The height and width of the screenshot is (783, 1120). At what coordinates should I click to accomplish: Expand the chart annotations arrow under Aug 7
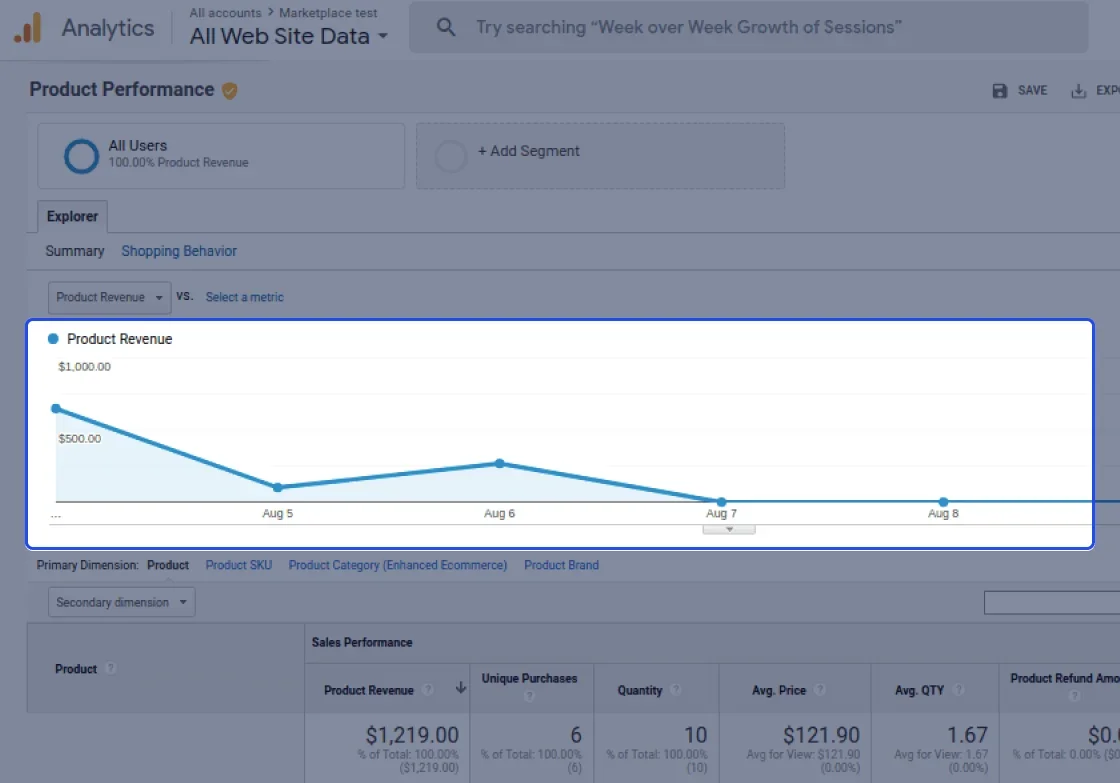(x=729, y=529)
